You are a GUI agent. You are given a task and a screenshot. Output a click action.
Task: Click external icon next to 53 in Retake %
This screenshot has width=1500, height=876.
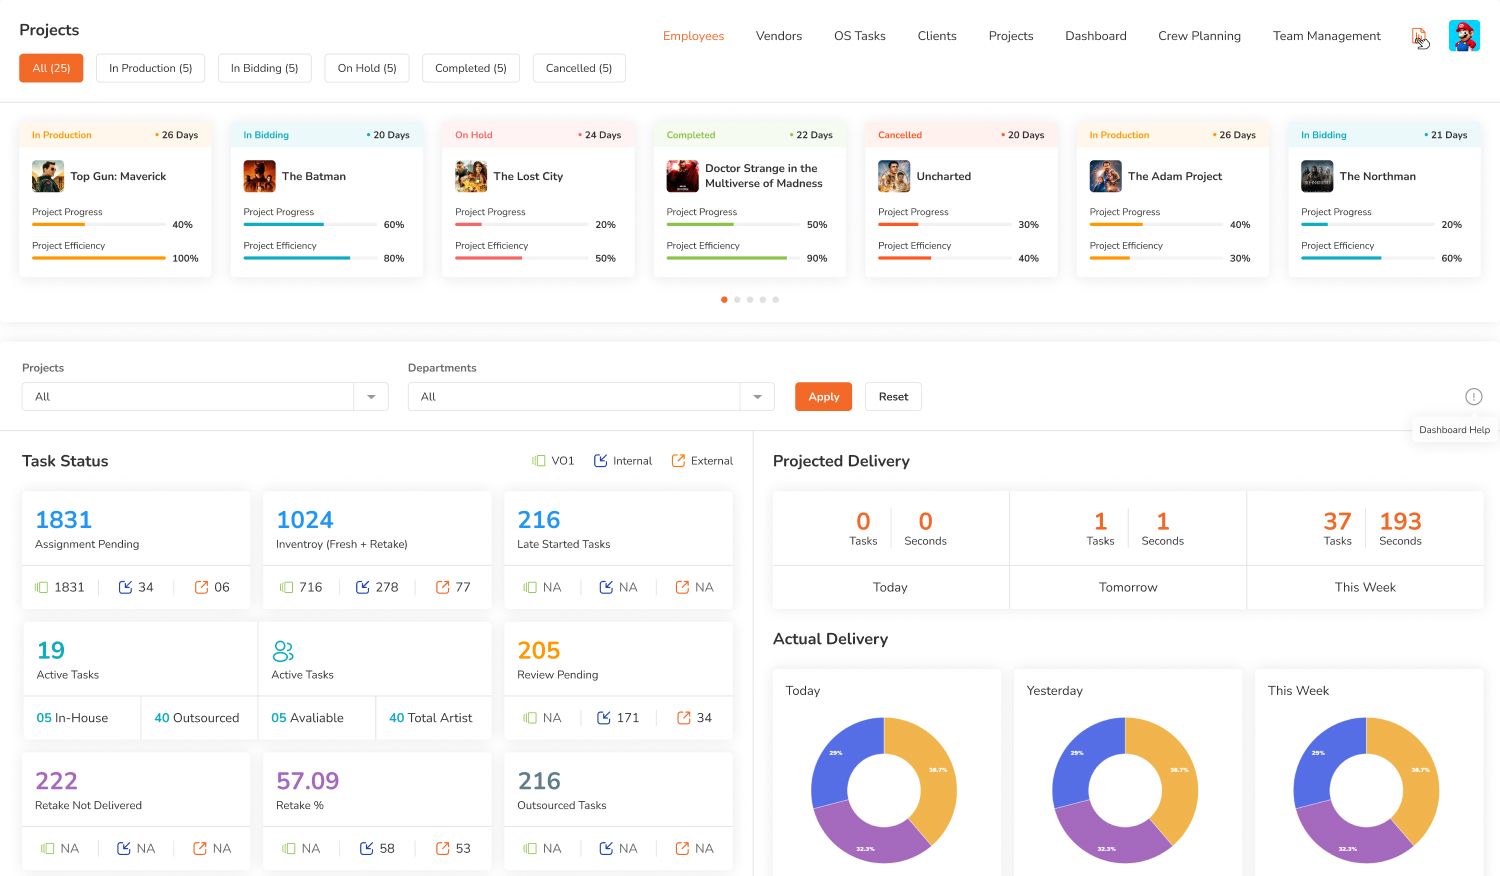pyautogui.click(x=442, y=848)
